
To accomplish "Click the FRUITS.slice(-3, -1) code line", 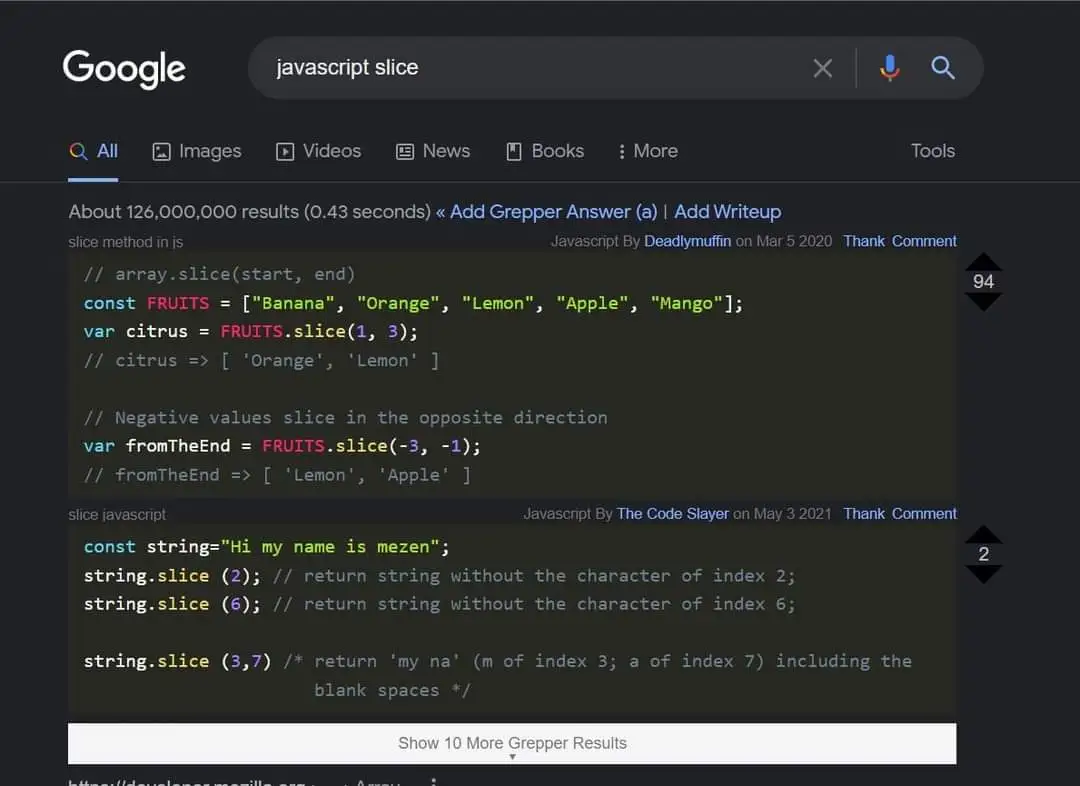I will click(282, 446).
